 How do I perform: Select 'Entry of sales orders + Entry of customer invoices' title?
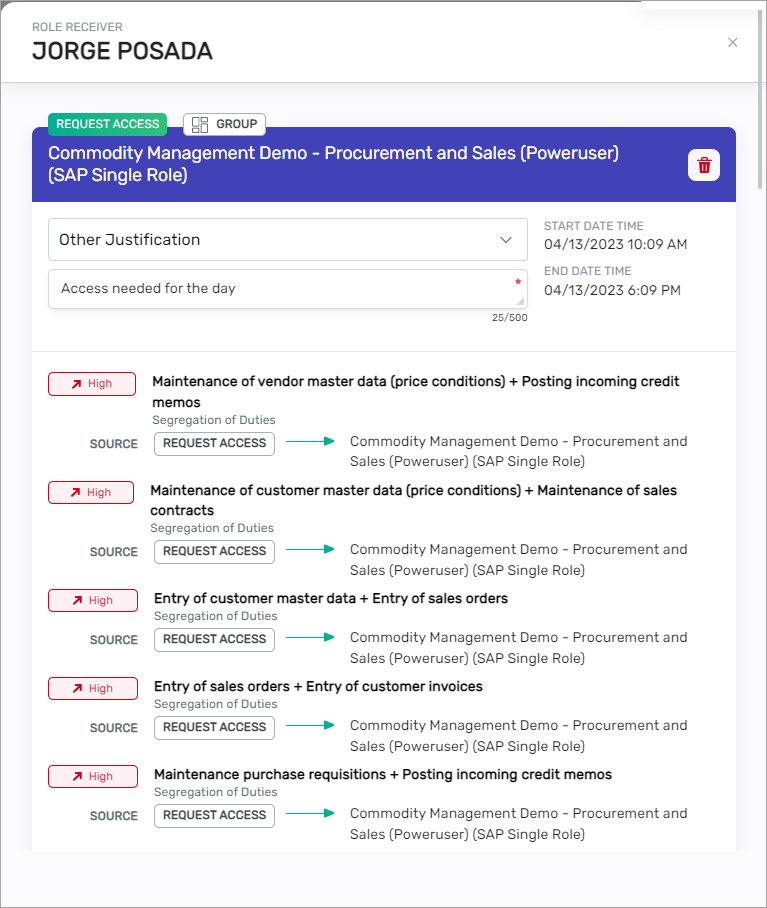[318, 687]
